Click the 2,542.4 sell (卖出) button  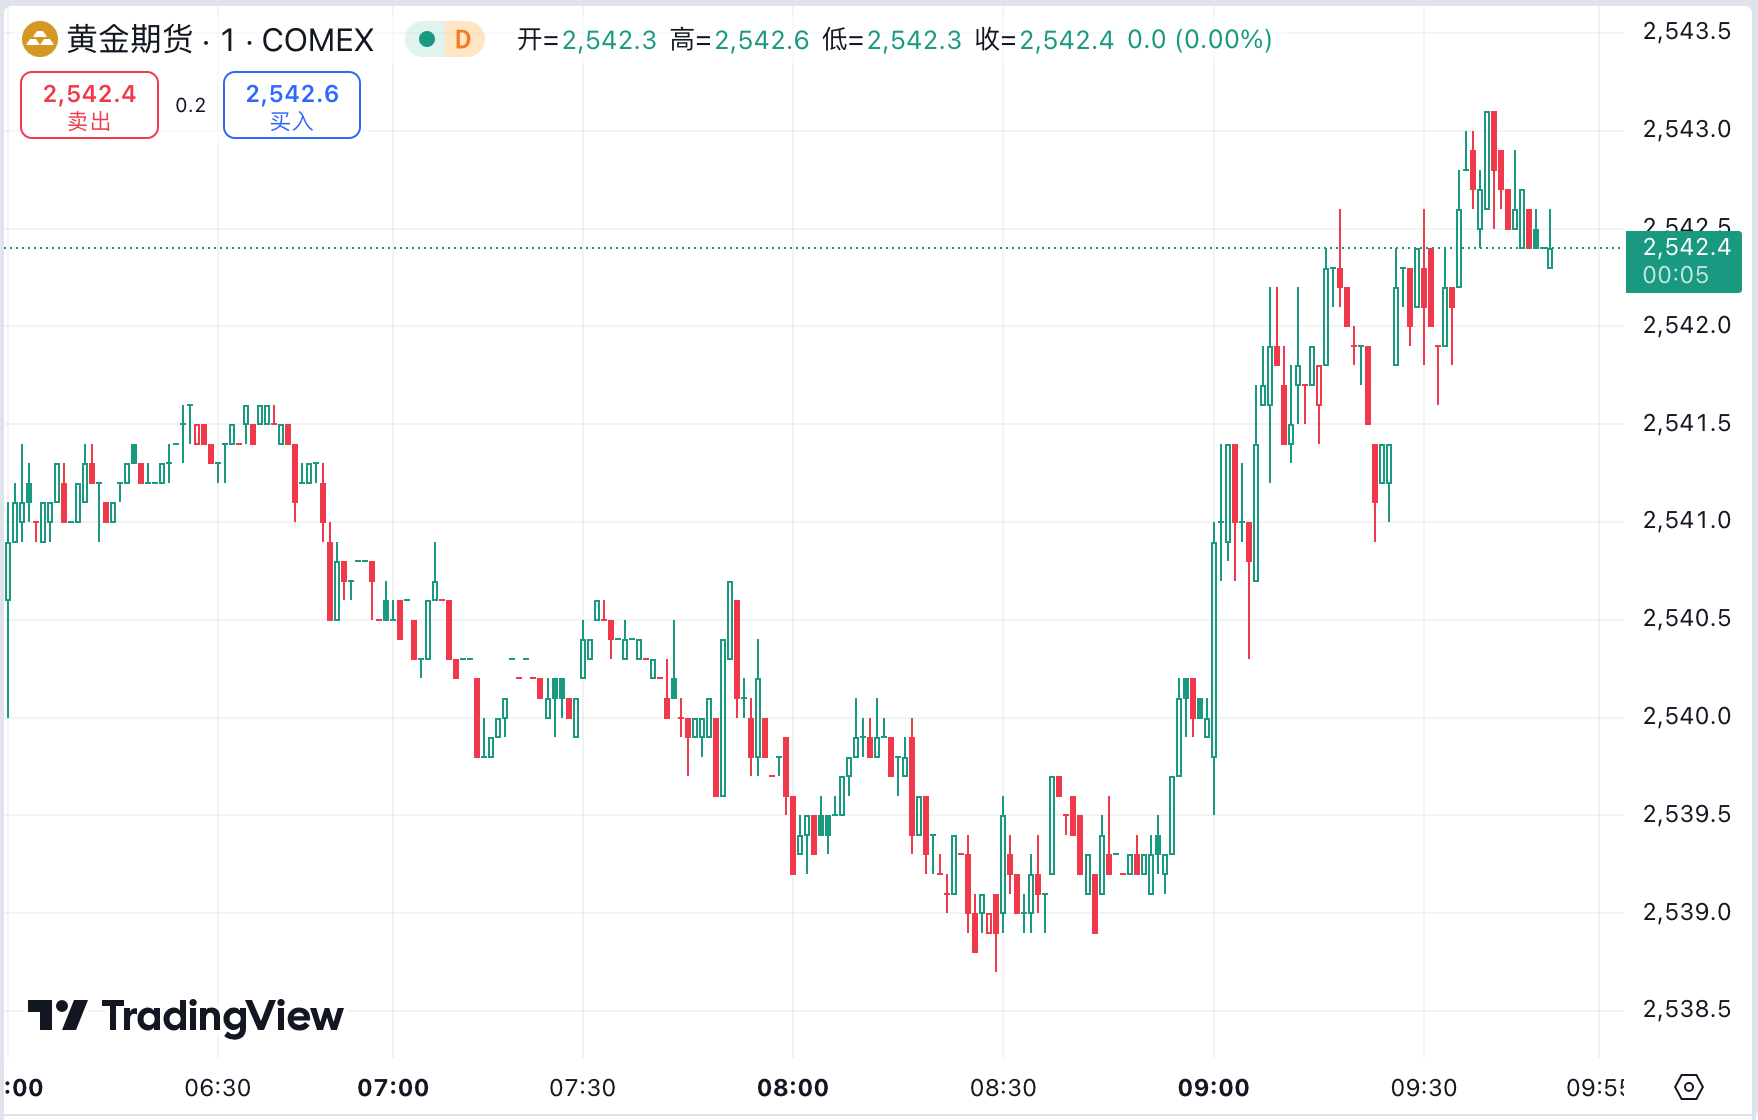[89, 105]
